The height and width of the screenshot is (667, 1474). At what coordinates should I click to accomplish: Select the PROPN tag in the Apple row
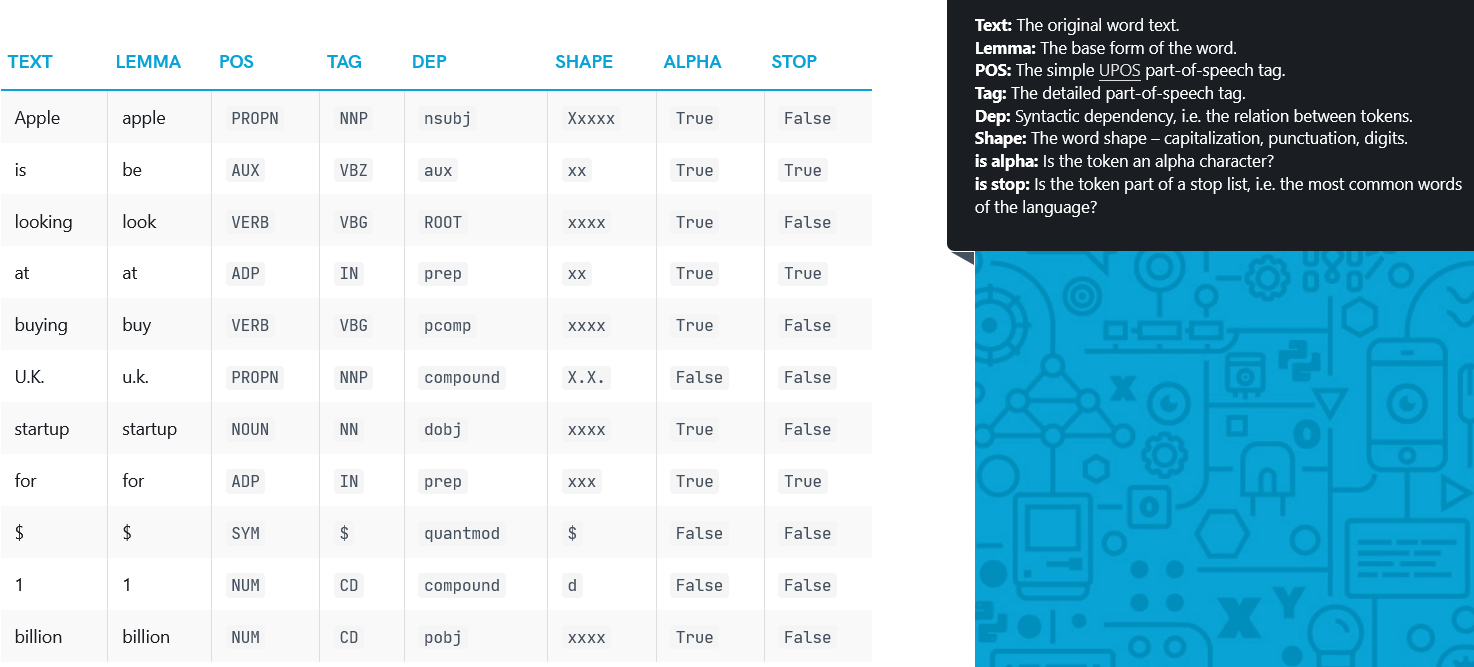(x=255, y=118)
